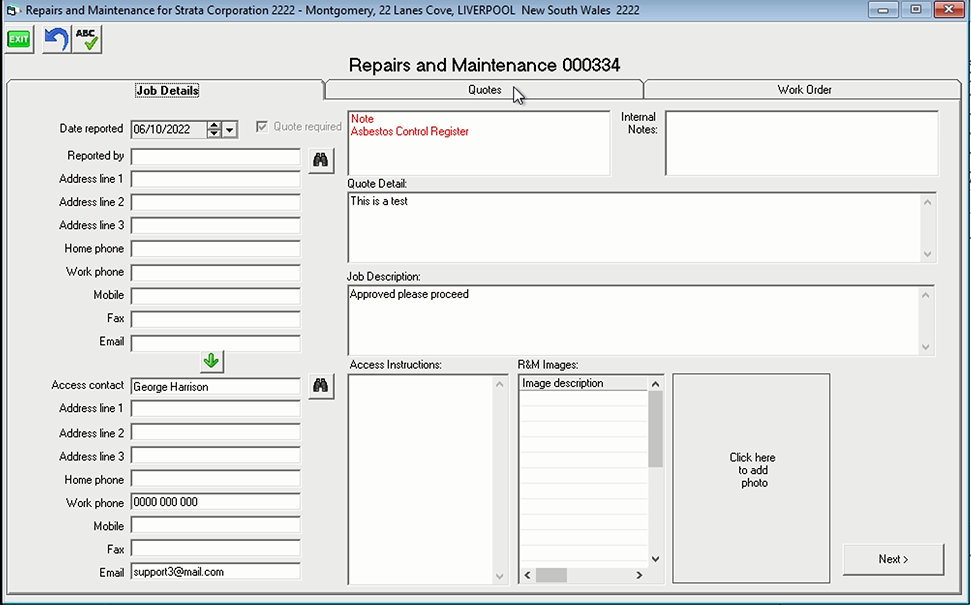Switch to the Quotes tab

(x=484, y=90)
